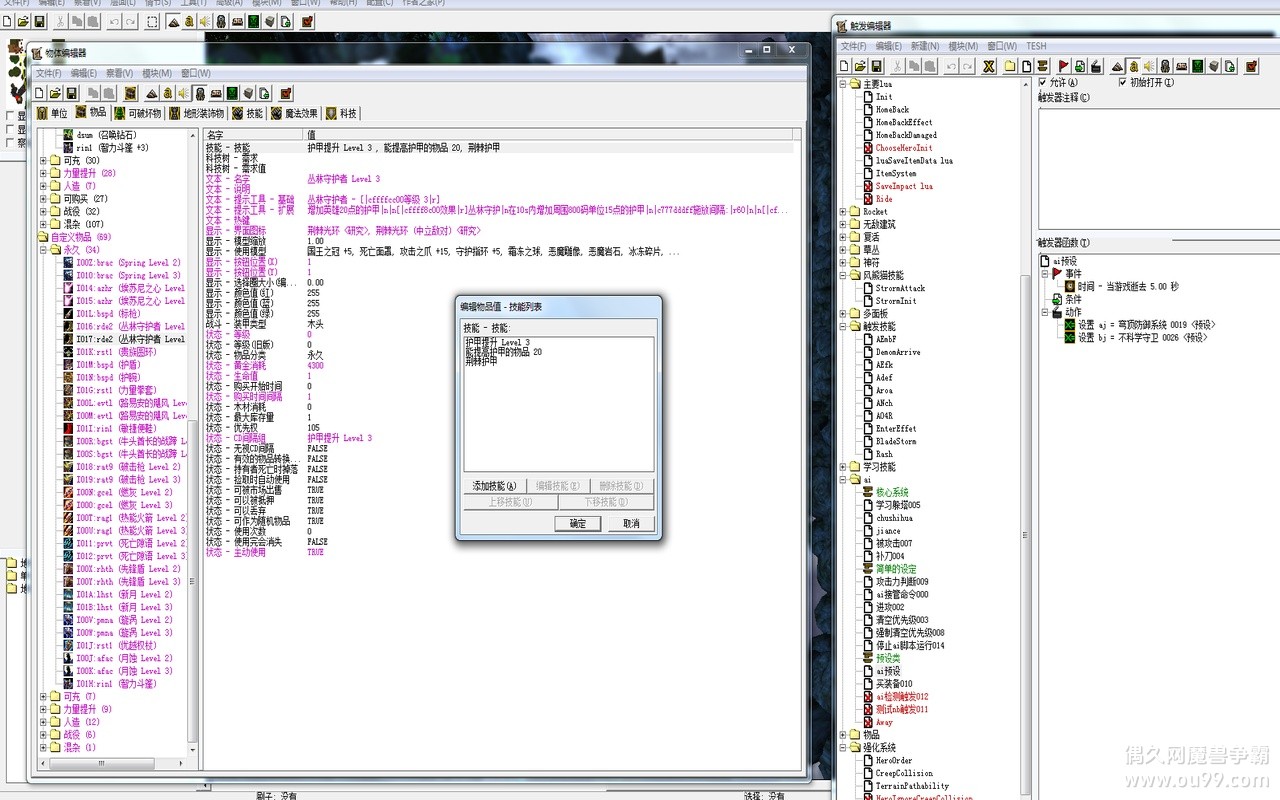
Task: Open Terrain Editor from Object Editor toolbar
Action: point(151,93)
